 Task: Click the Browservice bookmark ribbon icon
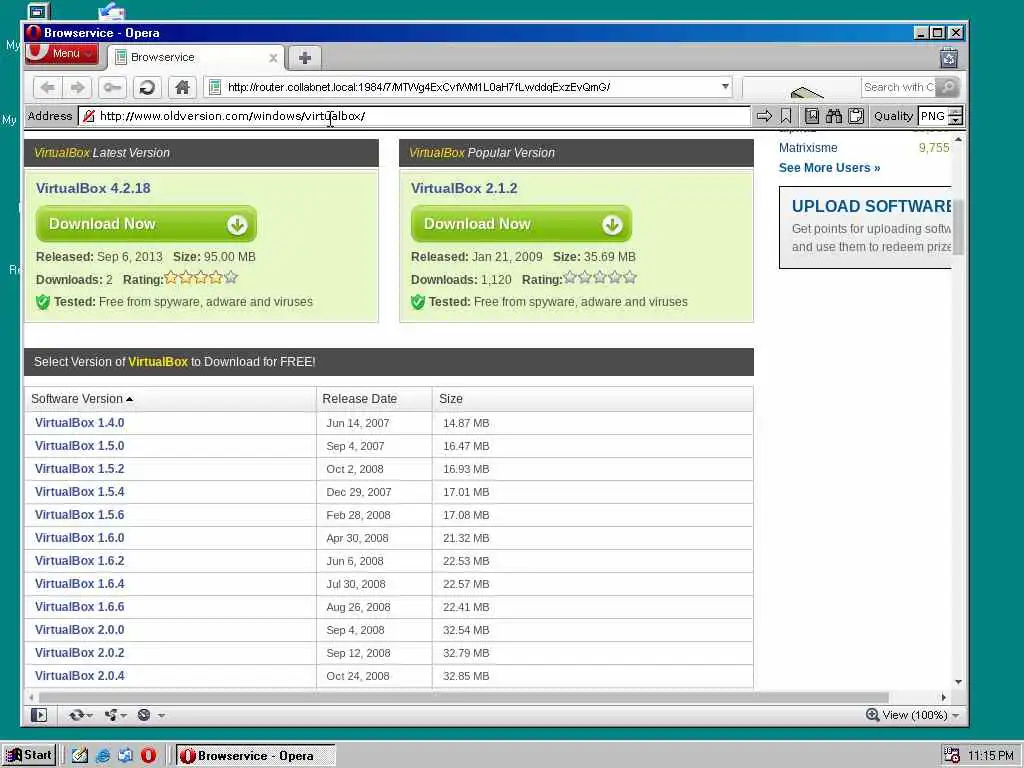pyautogui.click(x=786, y=116)
